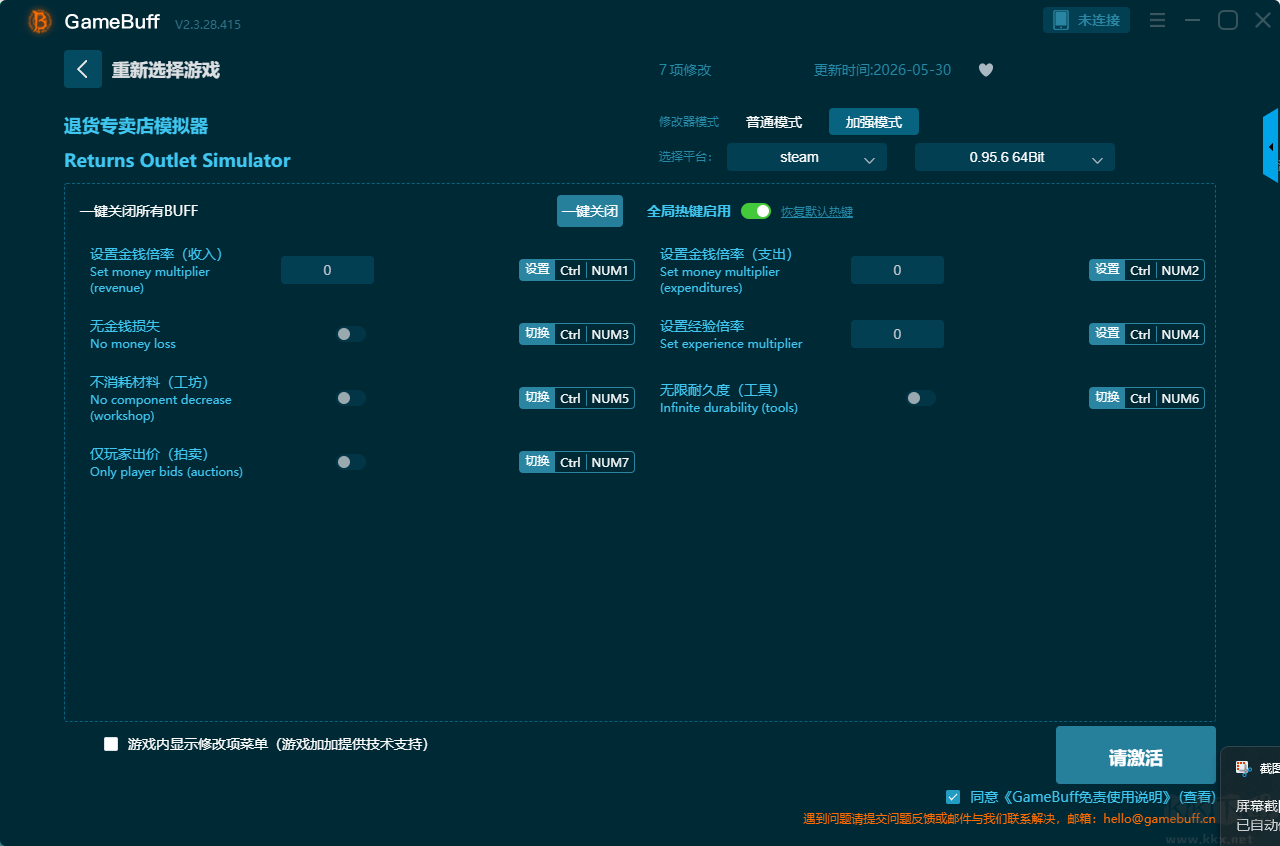1280x846 pixels.
Task: Click Ctrl modifier for NUM7 hotkey
Action: point(570,462)
